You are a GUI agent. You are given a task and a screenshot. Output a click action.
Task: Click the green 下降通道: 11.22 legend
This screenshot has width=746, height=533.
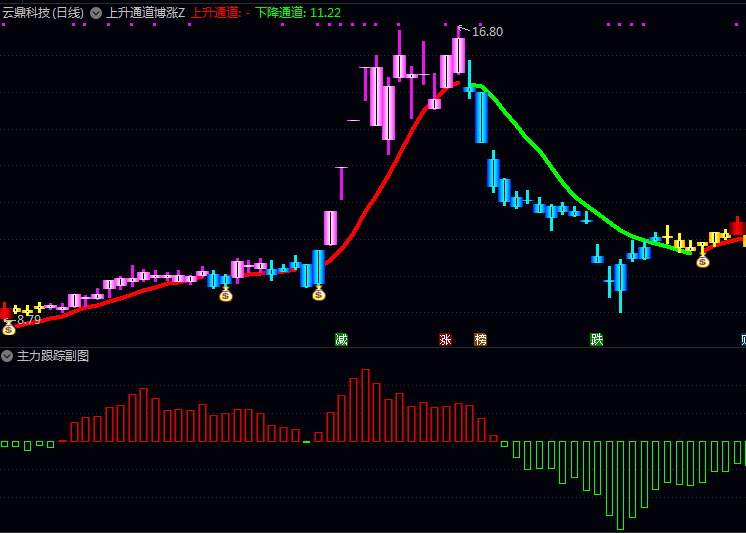(x=297, y=13)
